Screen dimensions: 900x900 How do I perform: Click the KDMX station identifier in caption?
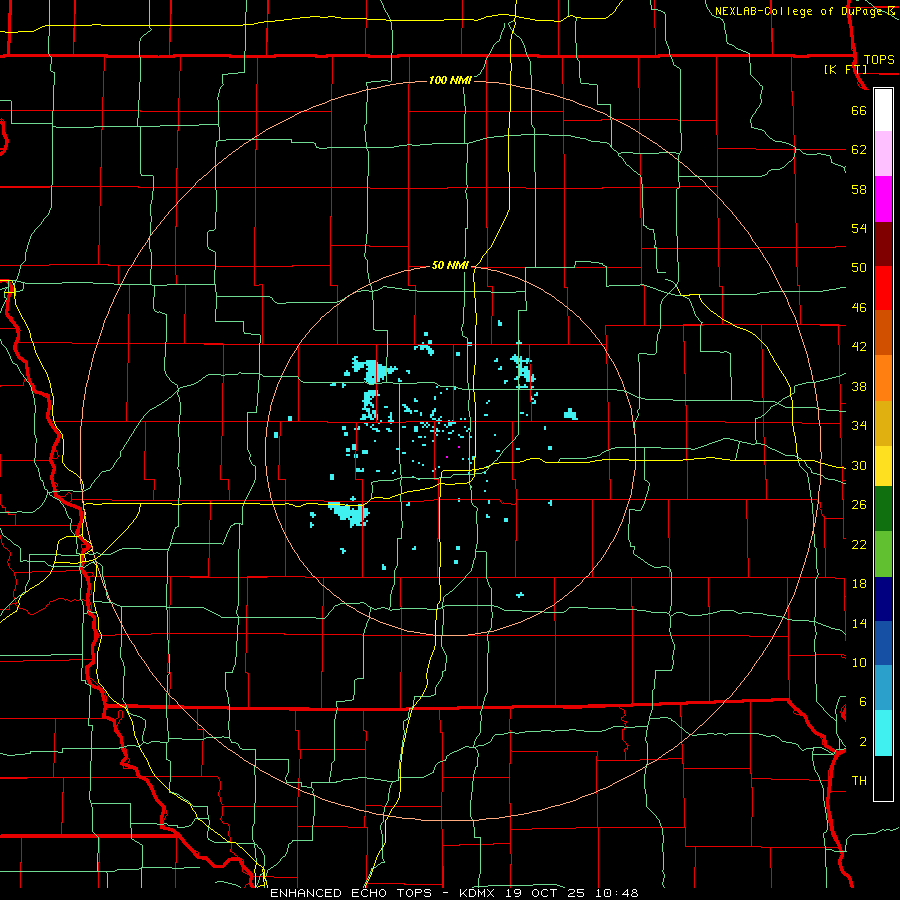[x=476, y=893]
